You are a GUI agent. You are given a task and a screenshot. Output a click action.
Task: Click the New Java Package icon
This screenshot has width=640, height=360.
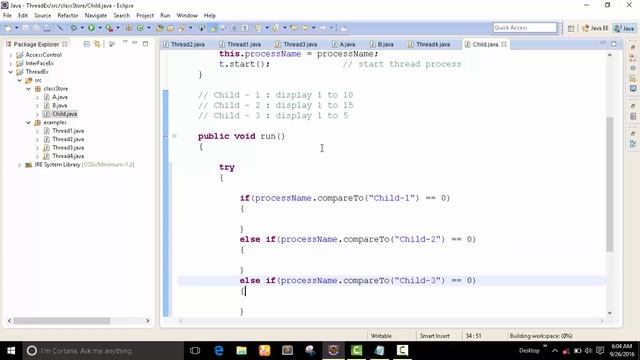coord(129,28)
